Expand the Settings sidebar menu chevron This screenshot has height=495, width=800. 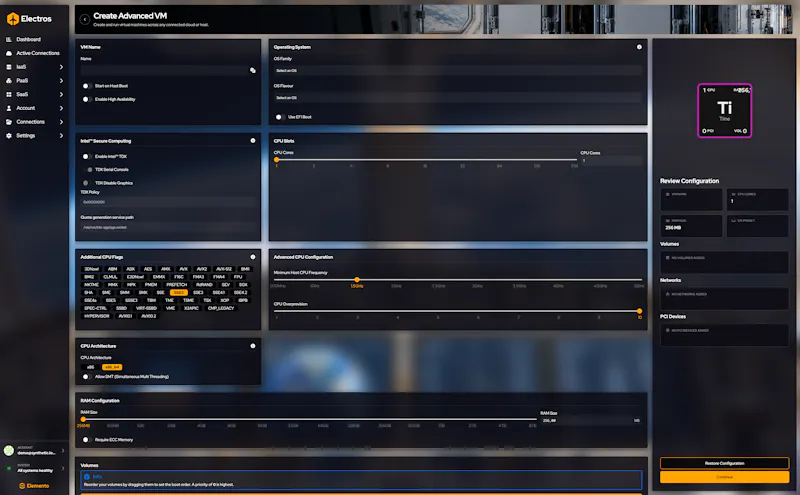point(61,136)
